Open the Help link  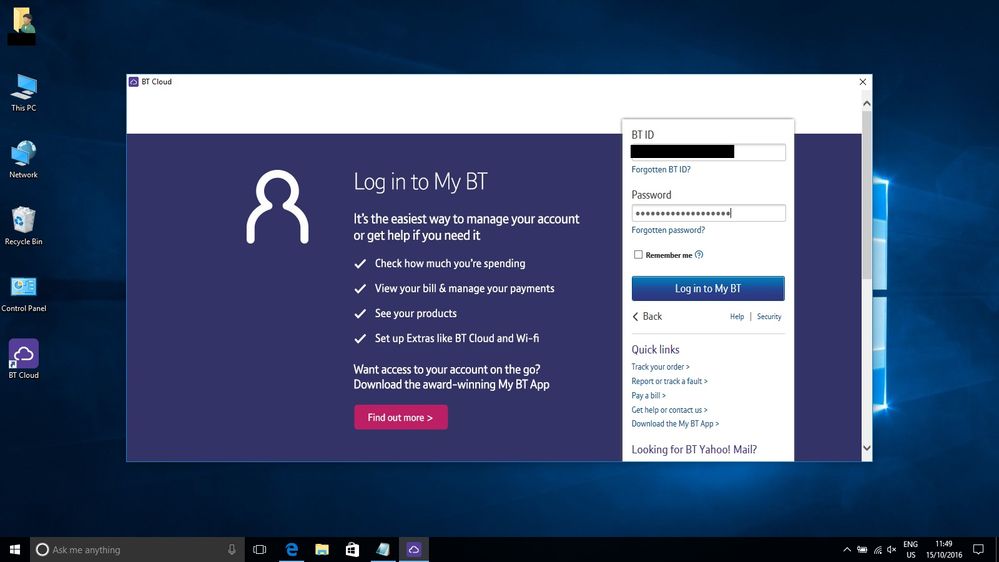click(x=737, y=317)
